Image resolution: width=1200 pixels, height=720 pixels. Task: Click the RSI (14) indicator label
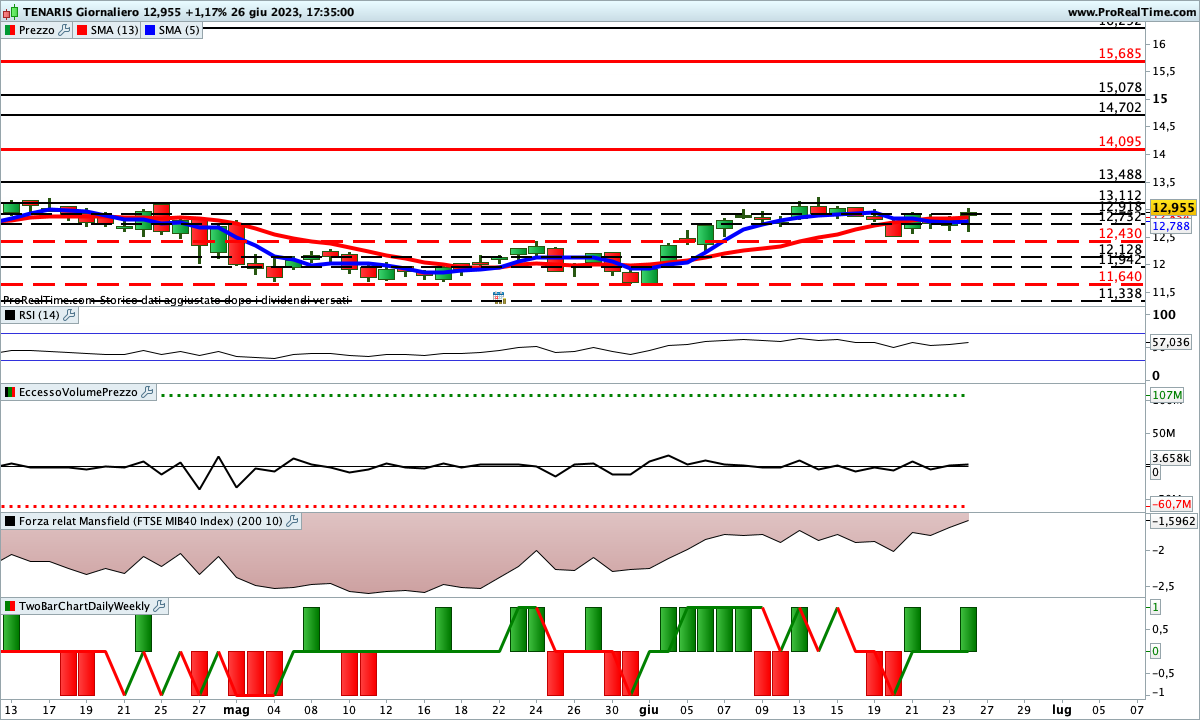[x=39, y=315]
